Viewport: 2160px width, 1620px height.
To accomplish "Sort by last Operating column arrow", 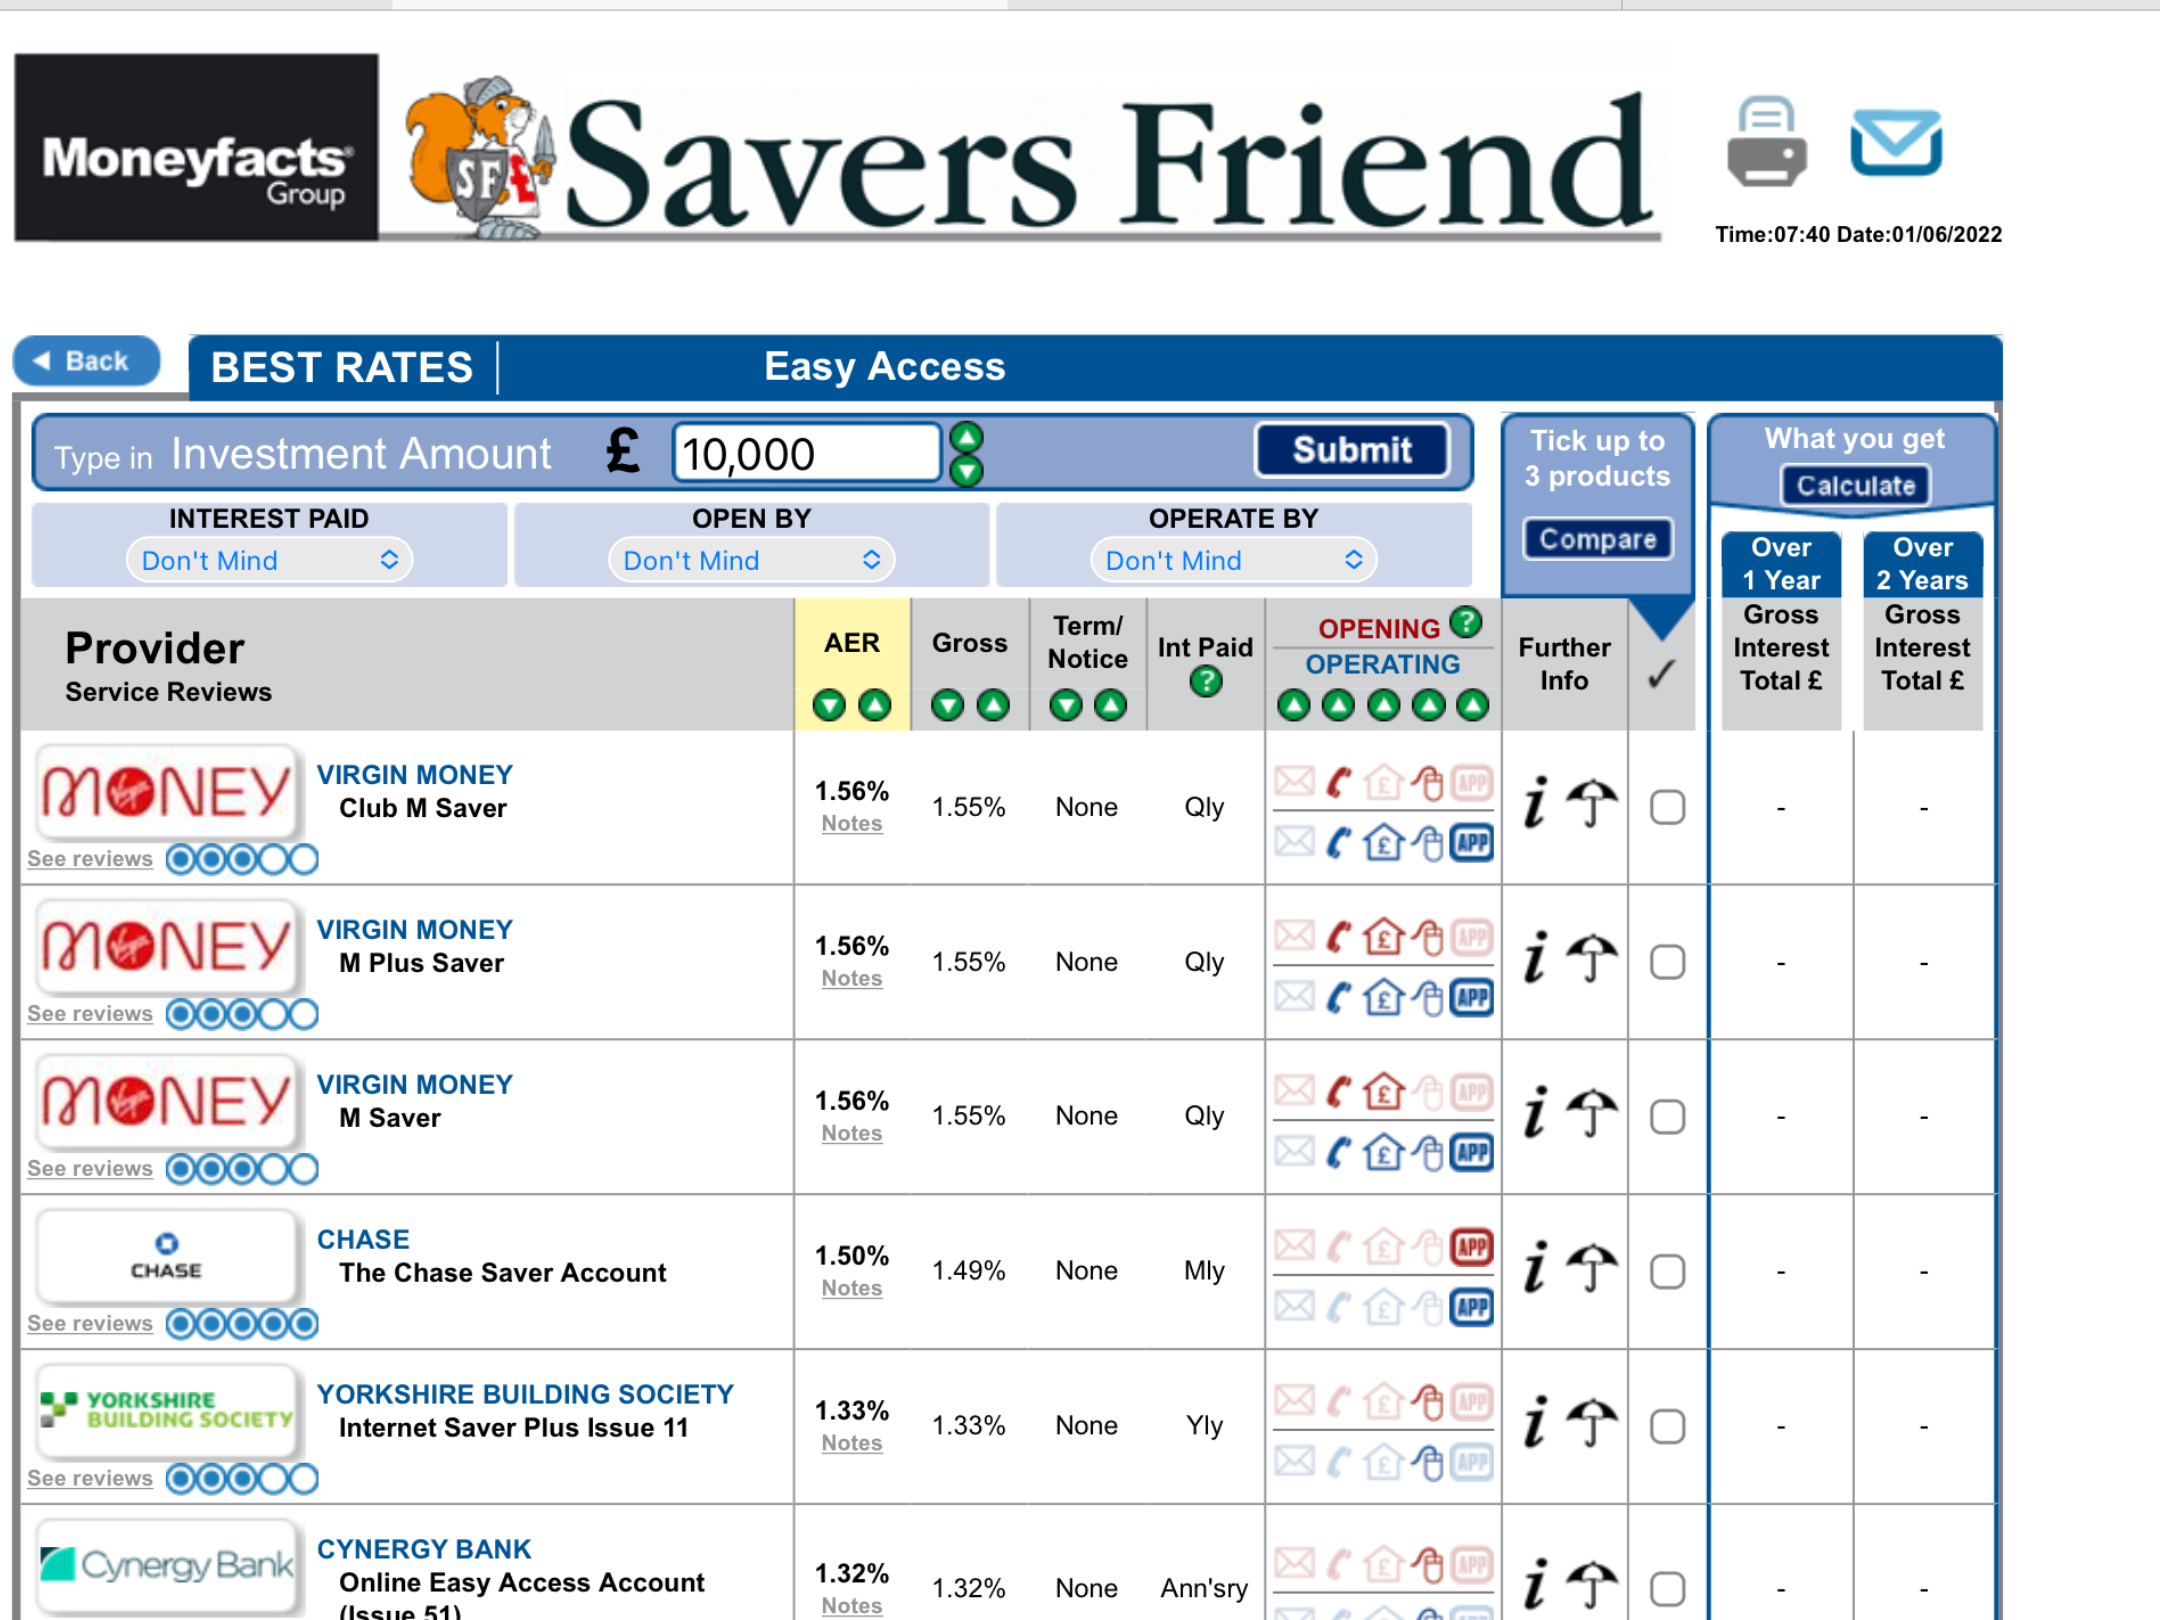I will click(1473, 705).
